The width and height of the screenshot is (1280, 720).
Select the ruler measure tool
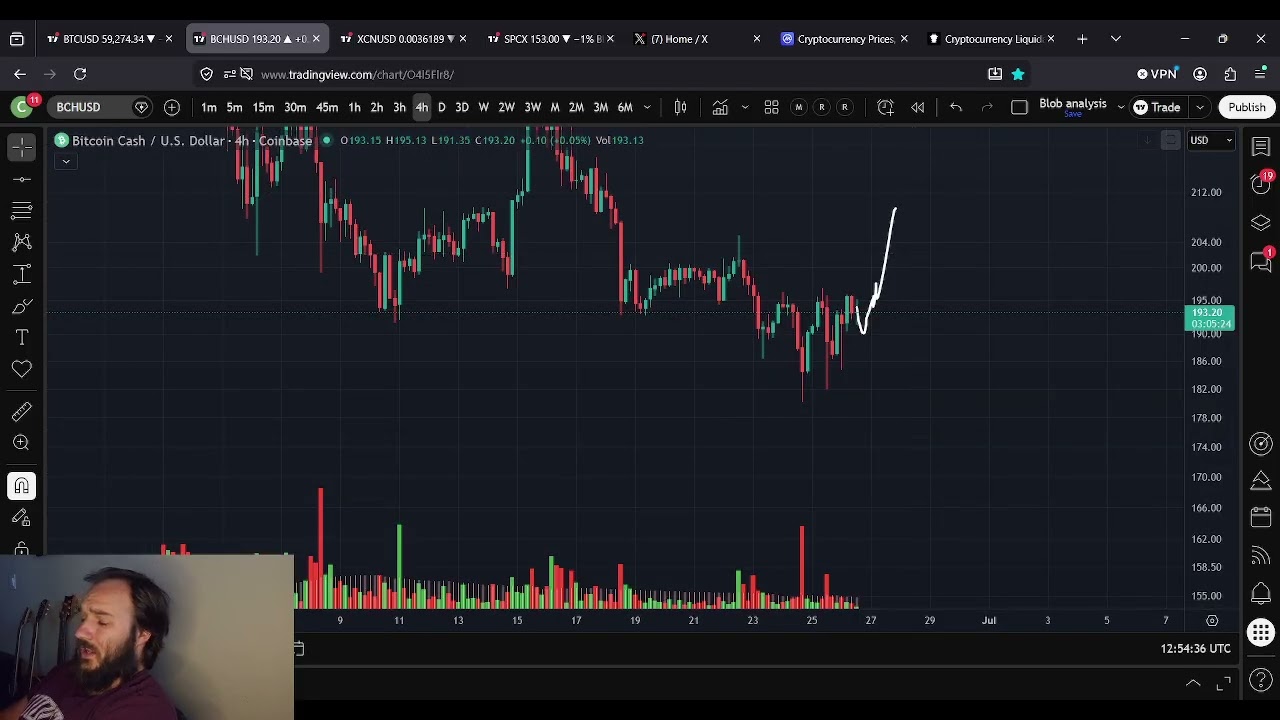point(22,411)
